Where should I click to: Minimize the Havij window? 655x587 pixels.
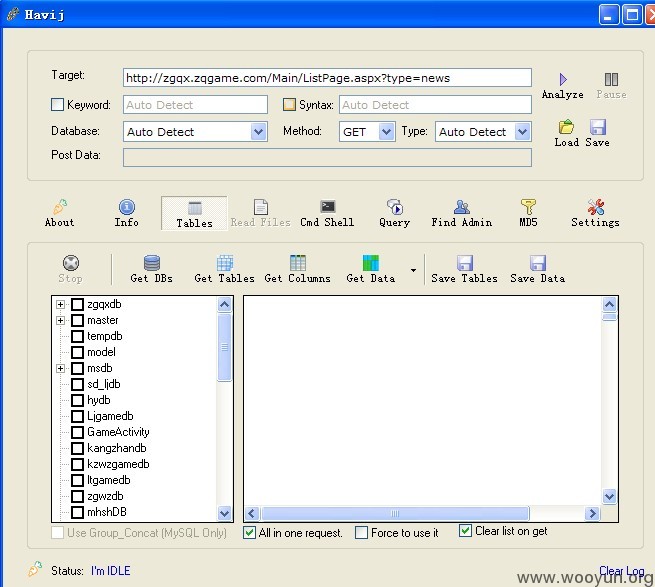pyautogui.click(x=609, y=15)
